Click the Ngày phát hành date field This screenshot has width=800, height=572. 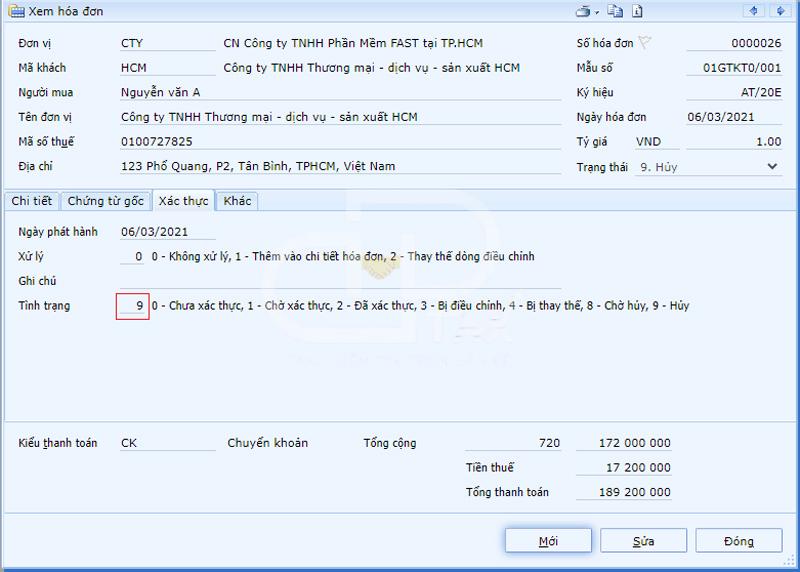(x=168, y=232)
